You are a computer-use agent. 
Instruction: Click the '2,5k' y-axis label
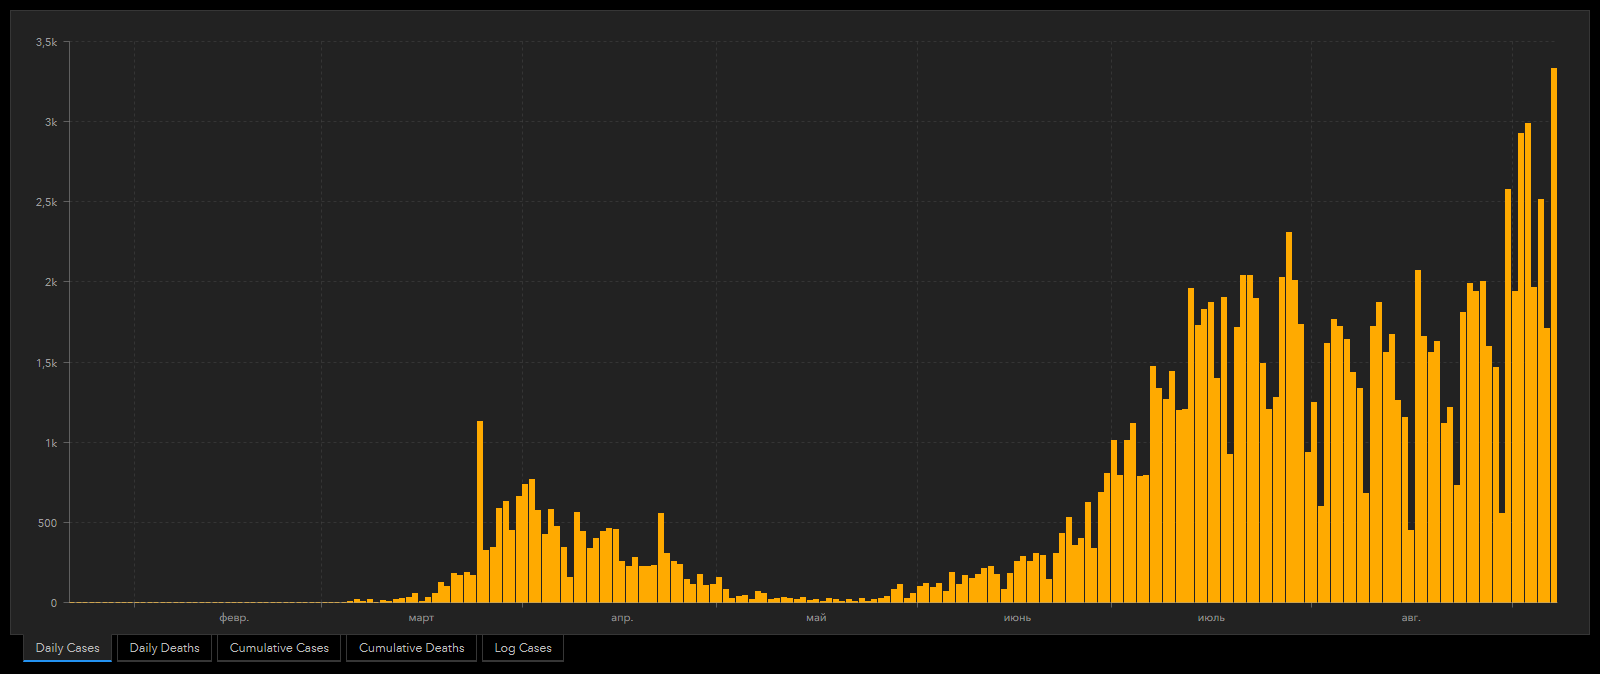tap(46, 202)
